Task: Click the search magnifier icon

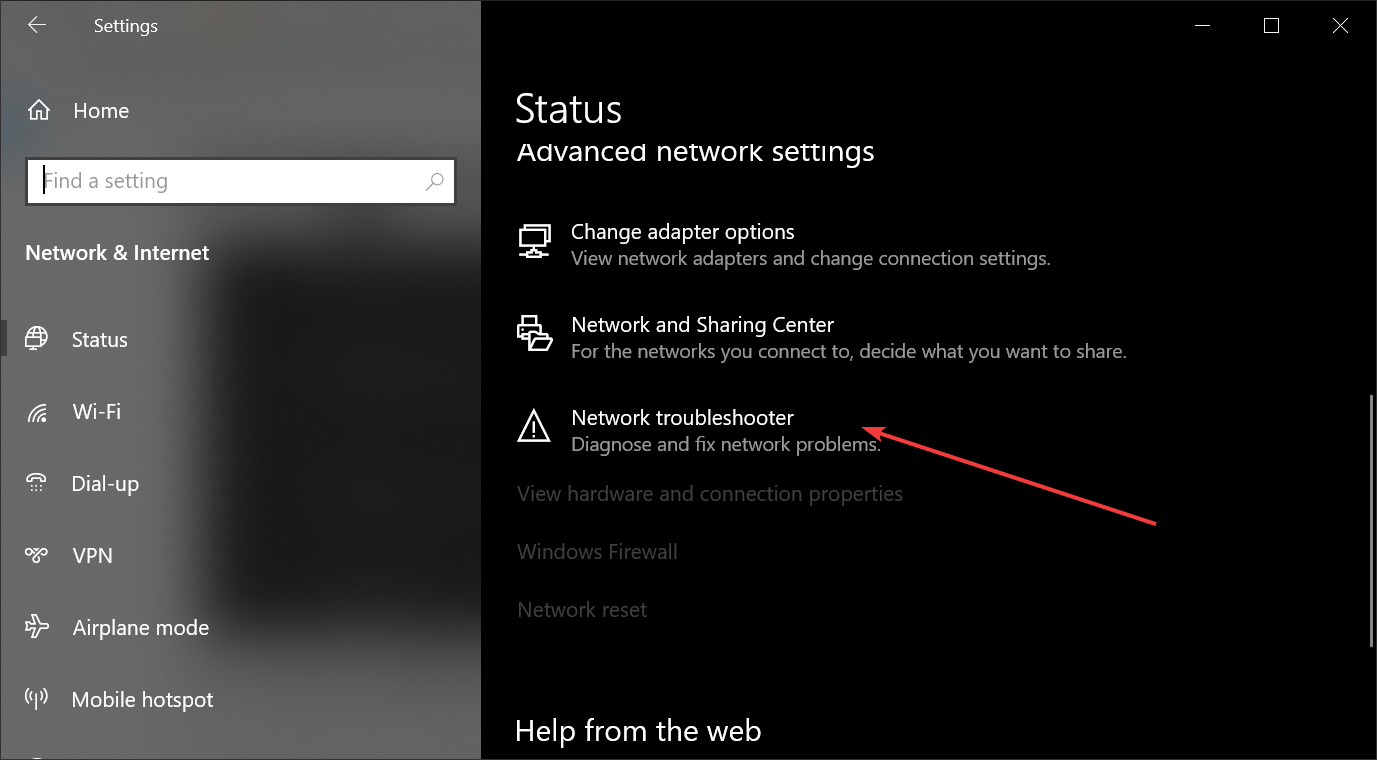Action: point(434,182)
